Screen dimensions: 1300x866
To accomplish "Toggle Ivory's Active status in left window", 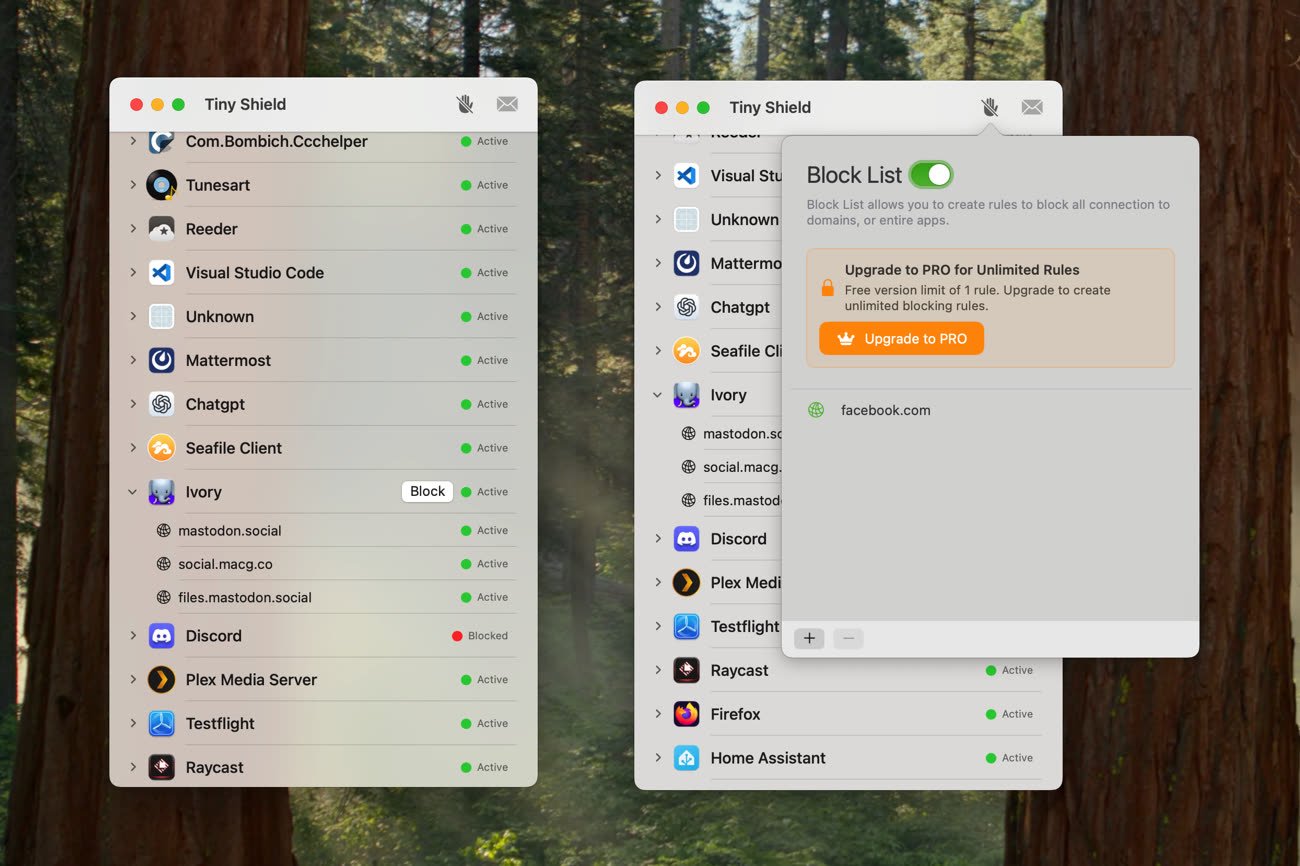I will [x=485, y=492].
